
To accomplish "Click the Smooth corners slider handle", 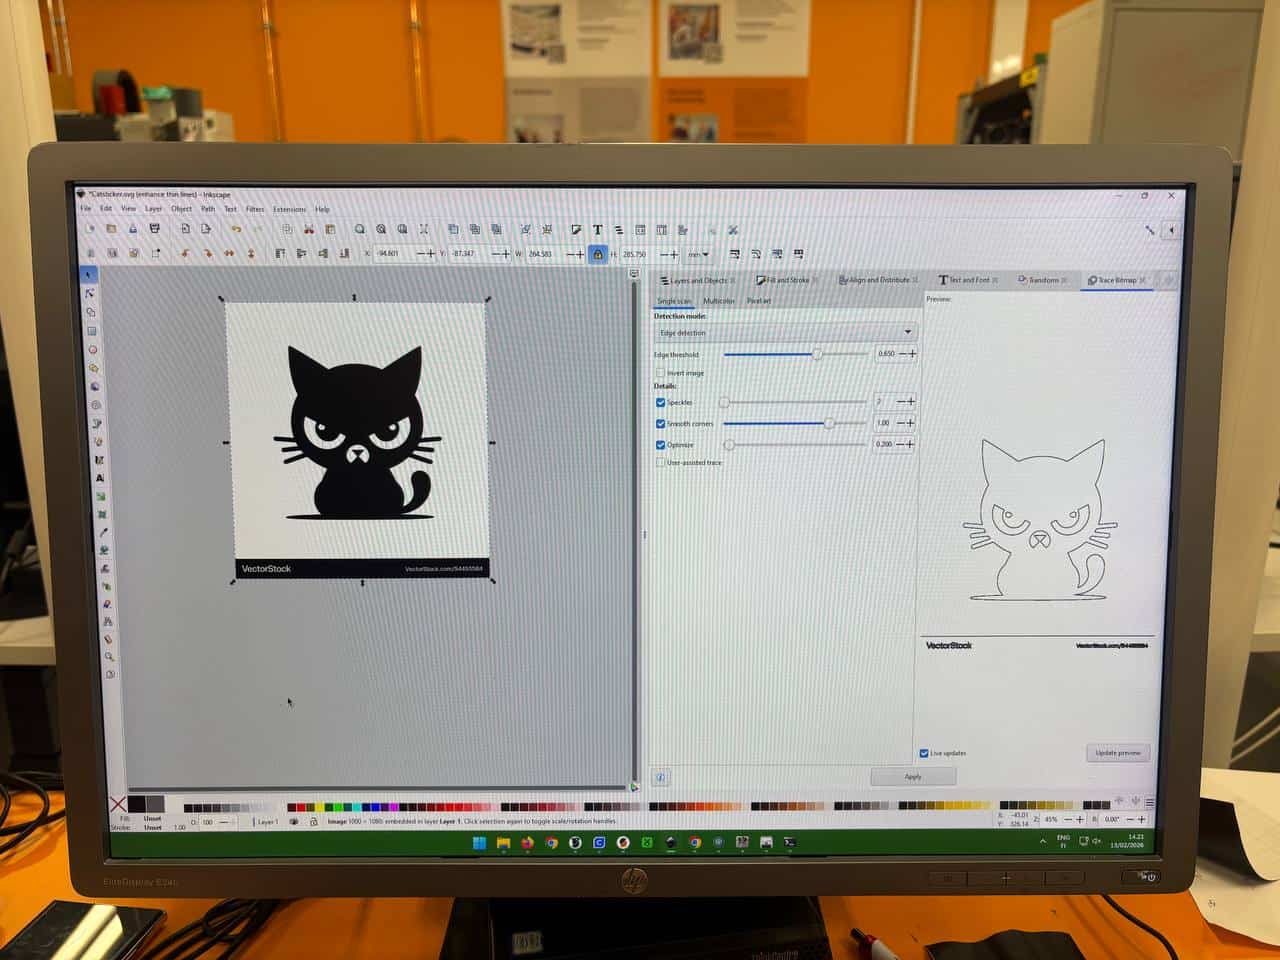I will coord(829,424).
